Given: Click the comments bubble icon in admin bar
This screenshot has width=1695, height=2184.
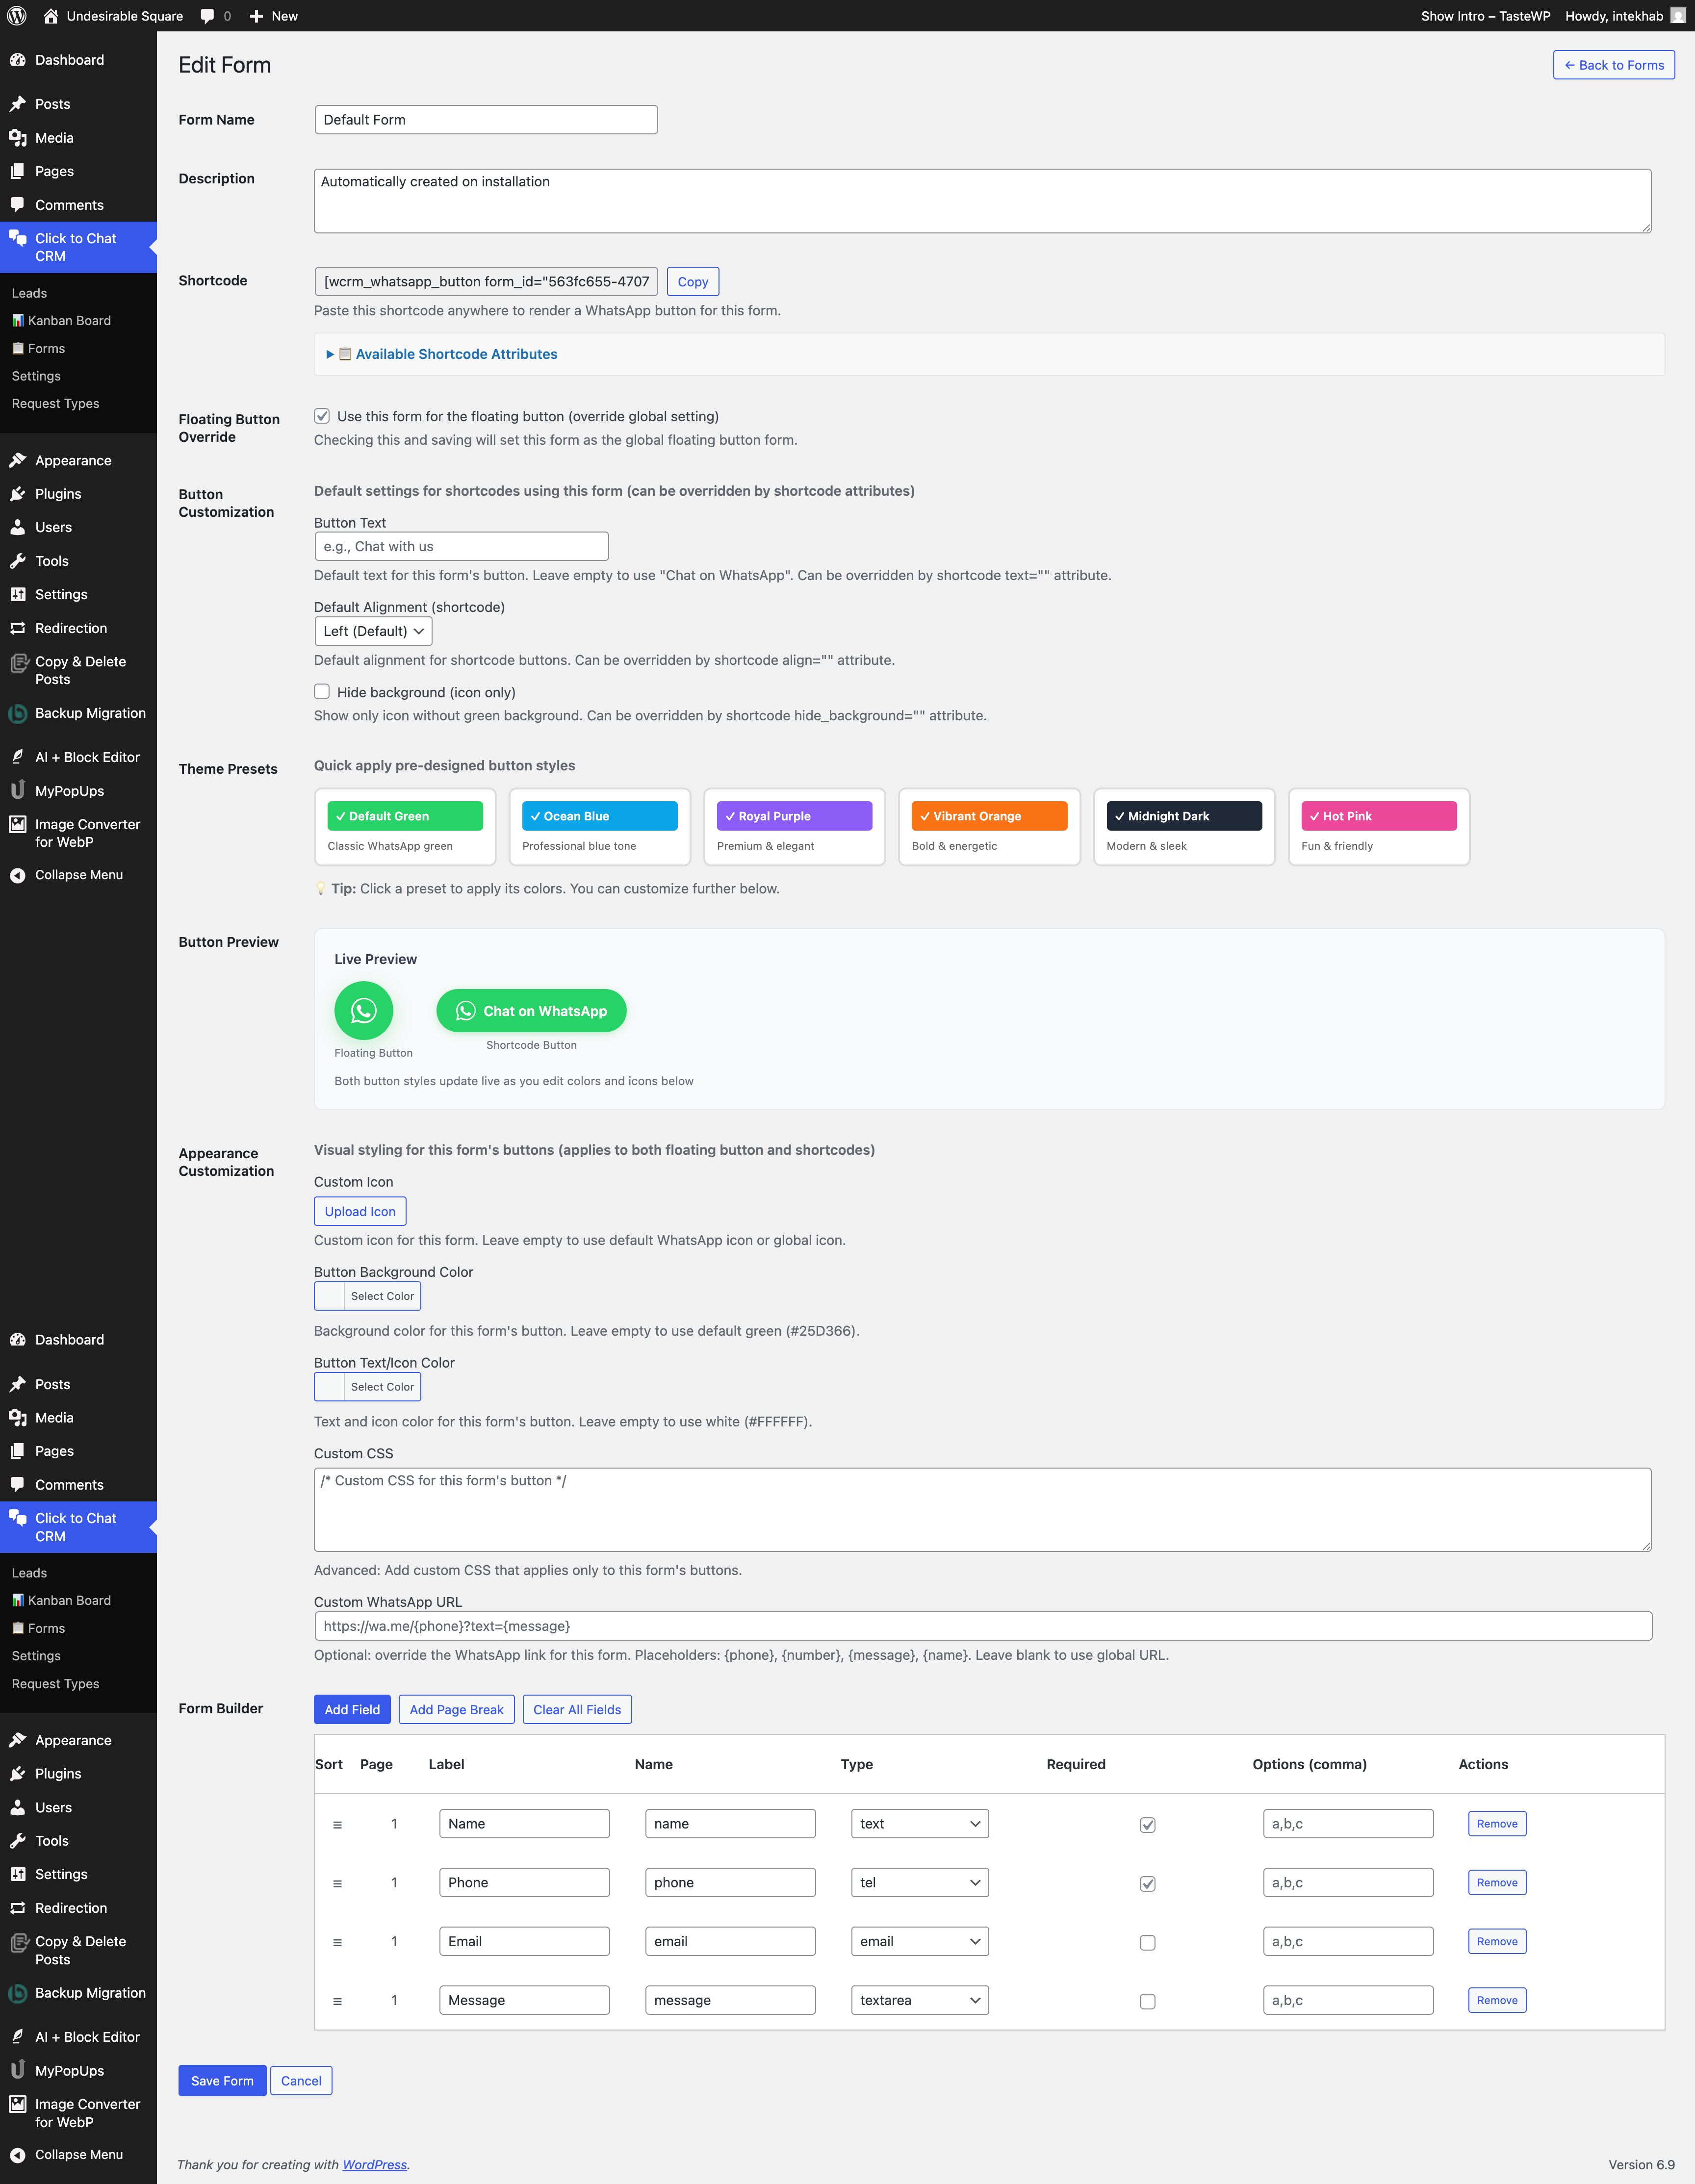Looking at the screenshot, I should (207, 16).
